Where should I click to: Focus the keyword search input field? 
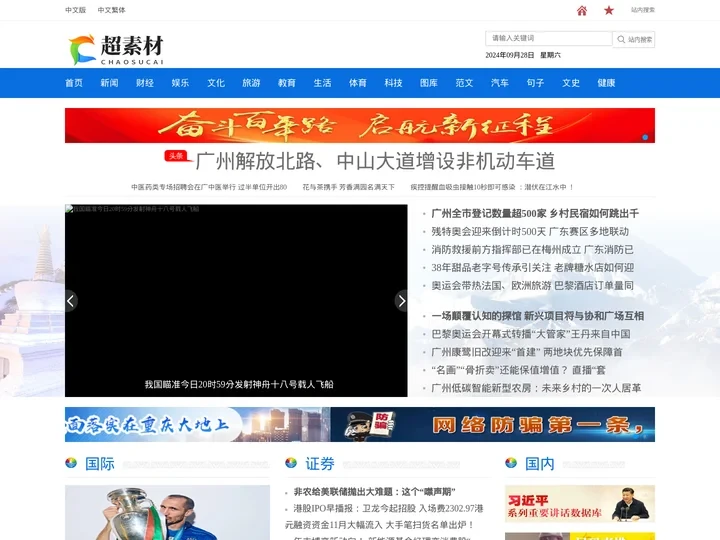pos(549,38)
